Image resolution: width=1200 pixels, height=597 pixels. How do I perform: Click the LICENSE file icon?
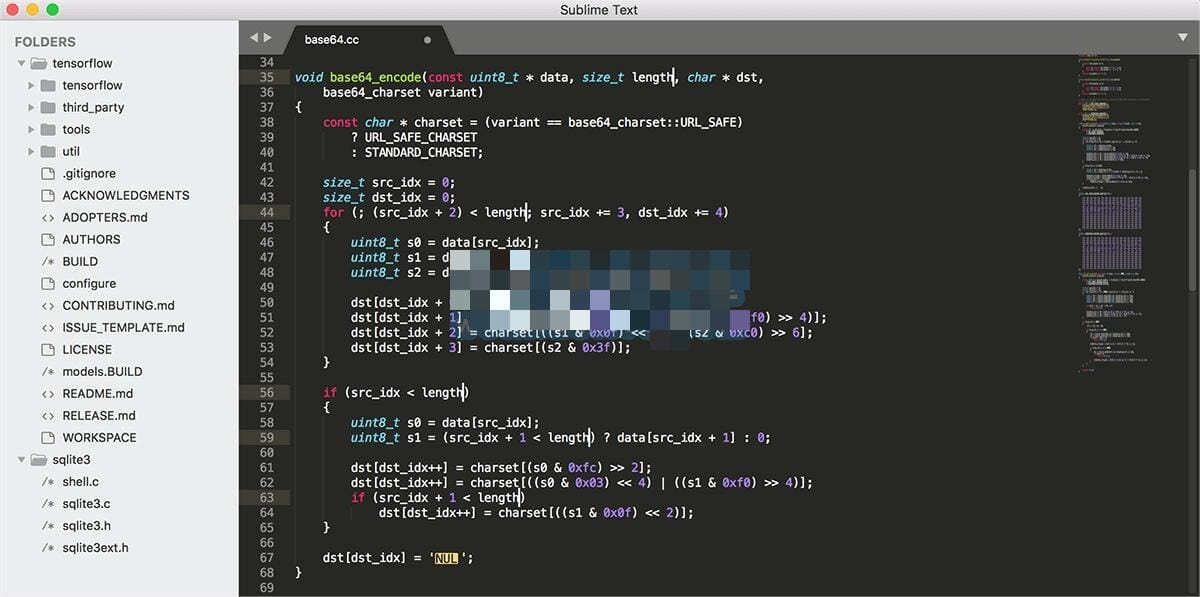[x=47, y=349]
